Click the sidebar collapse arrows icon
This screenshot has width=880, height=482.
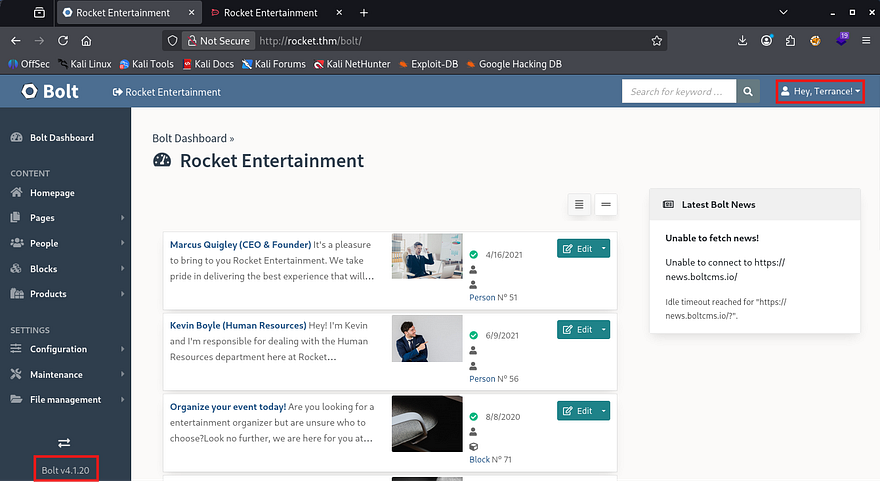click(64, 442)
